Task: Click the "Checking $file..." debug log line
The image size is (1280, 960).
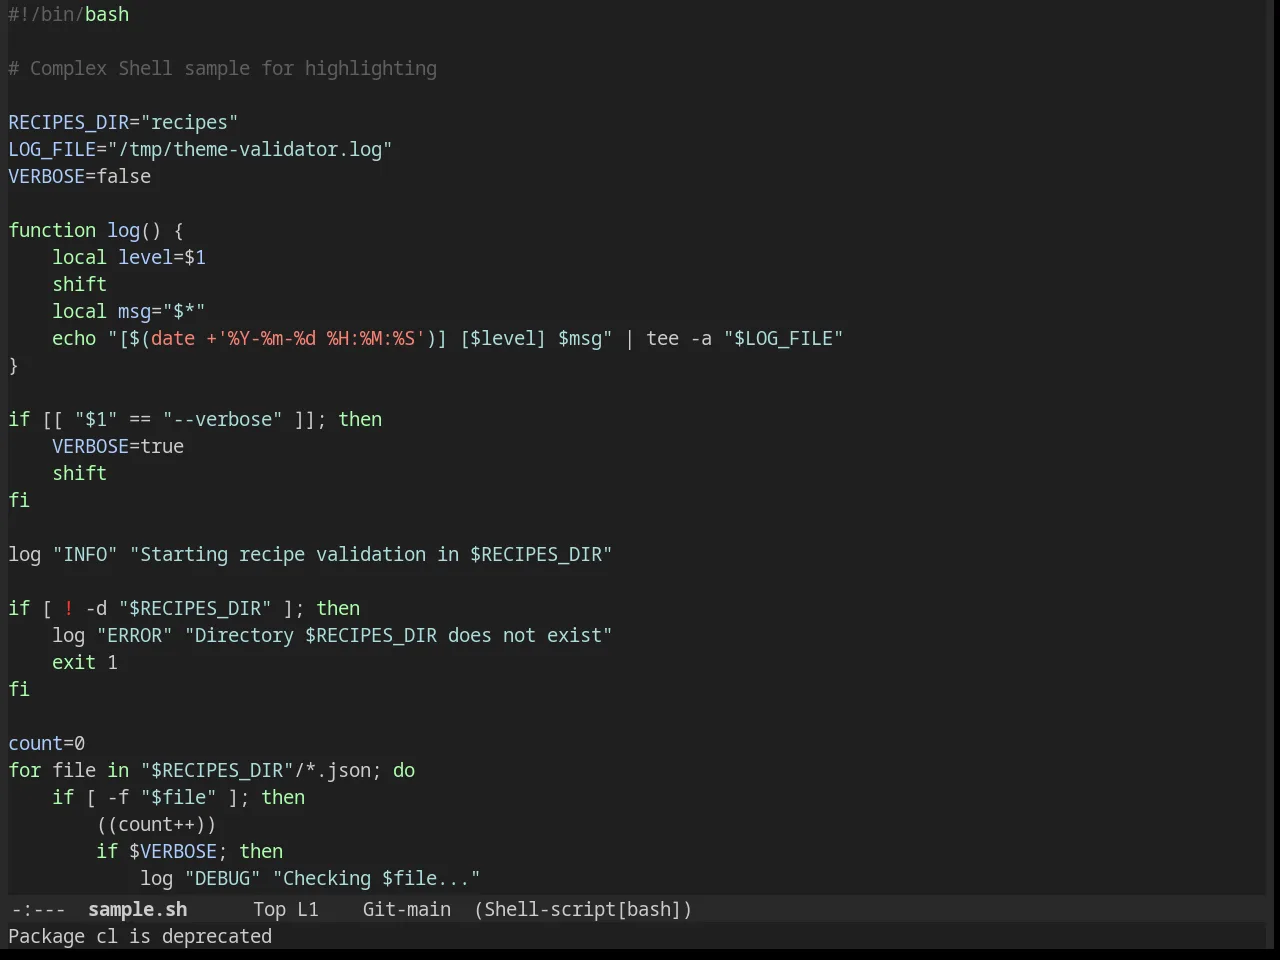Action: pos(310,878)
